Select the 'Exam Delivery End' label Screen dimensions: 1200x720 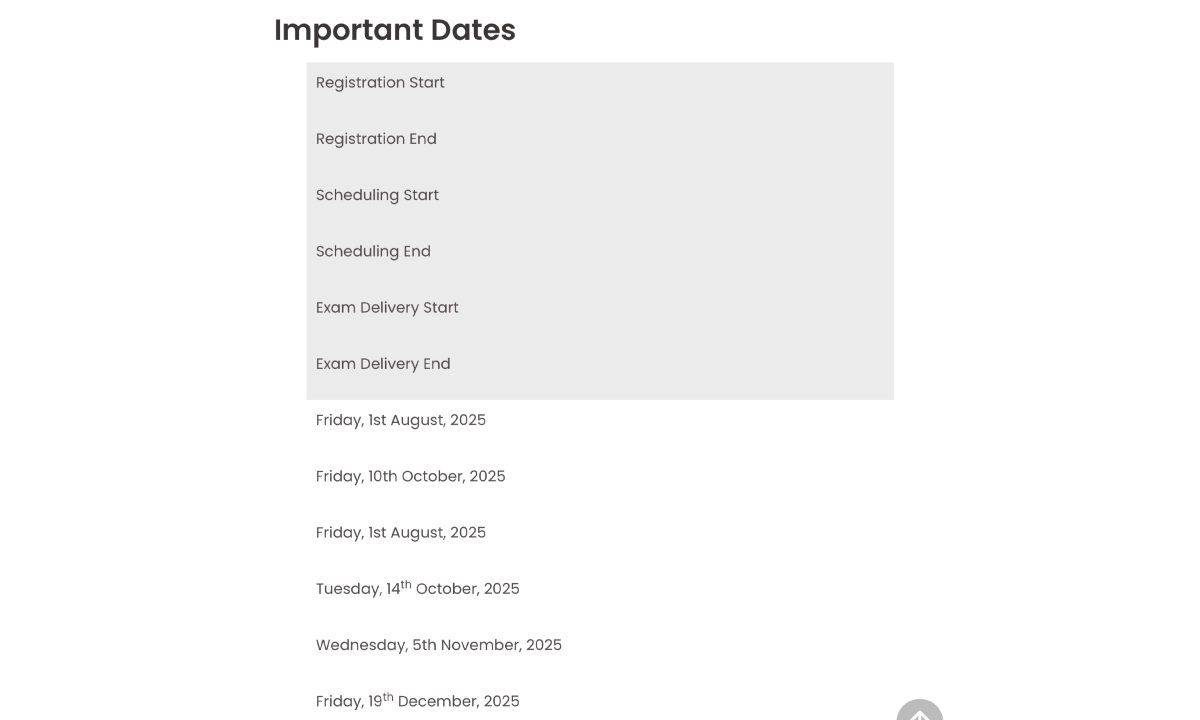coord(383,364)
